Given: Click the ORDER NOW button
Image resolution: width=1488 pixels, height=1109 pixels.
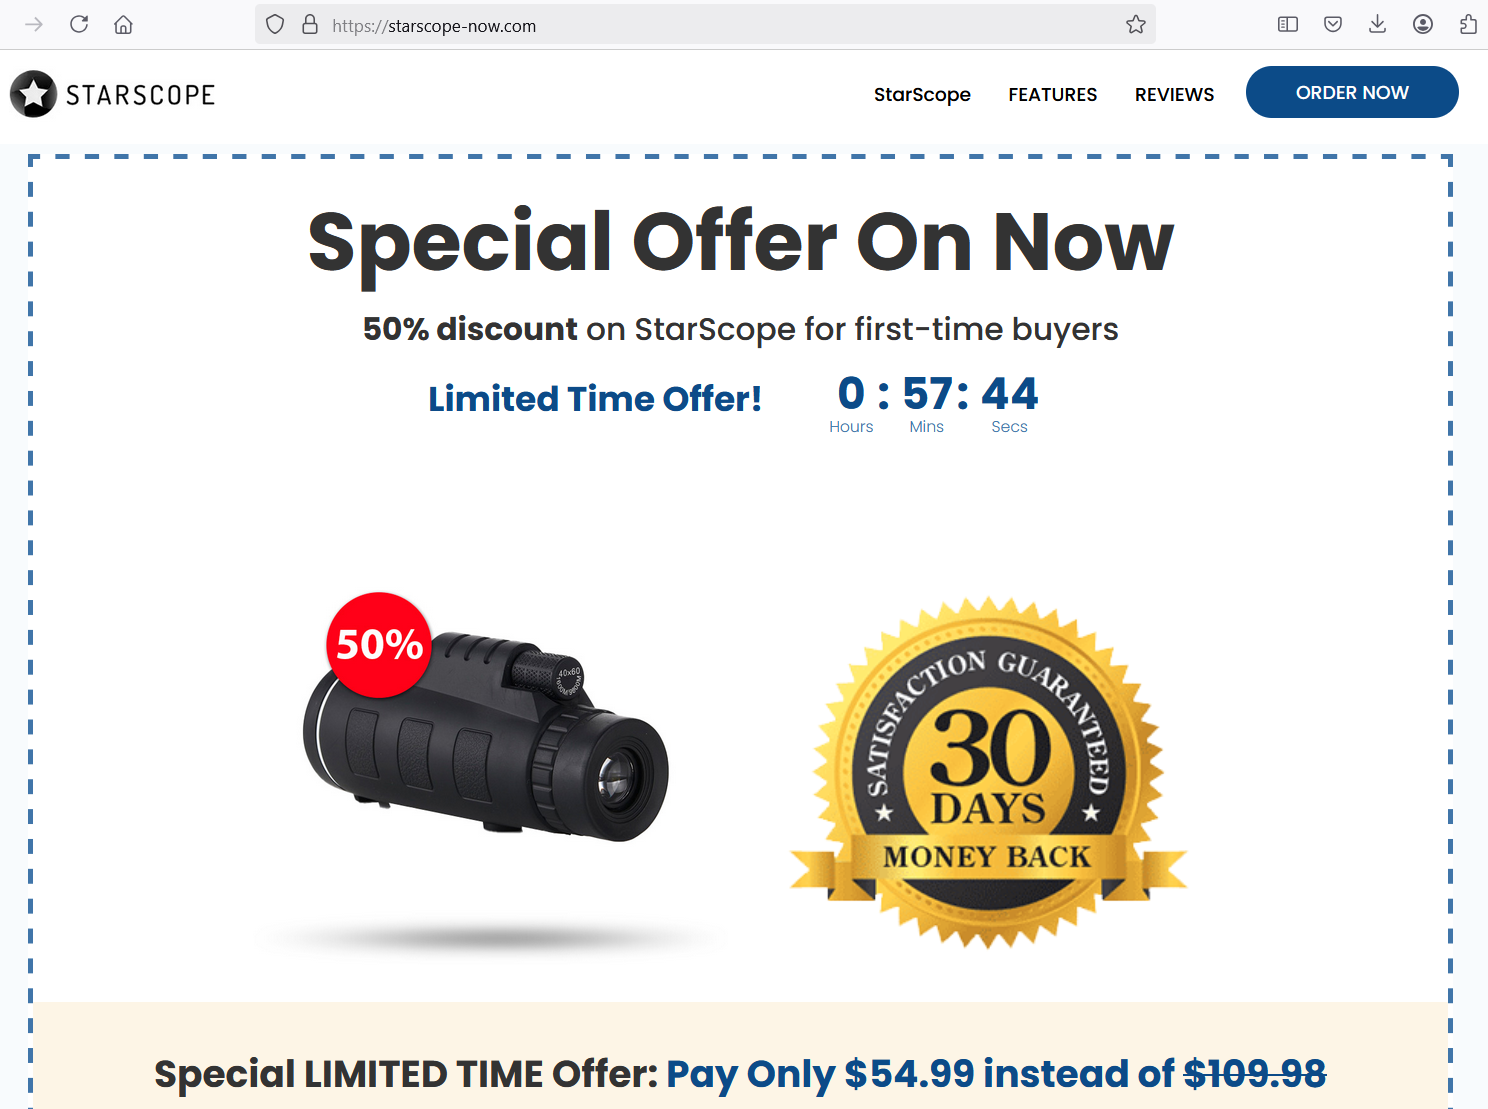Looking at the screenshot, I should point(1352,92).
